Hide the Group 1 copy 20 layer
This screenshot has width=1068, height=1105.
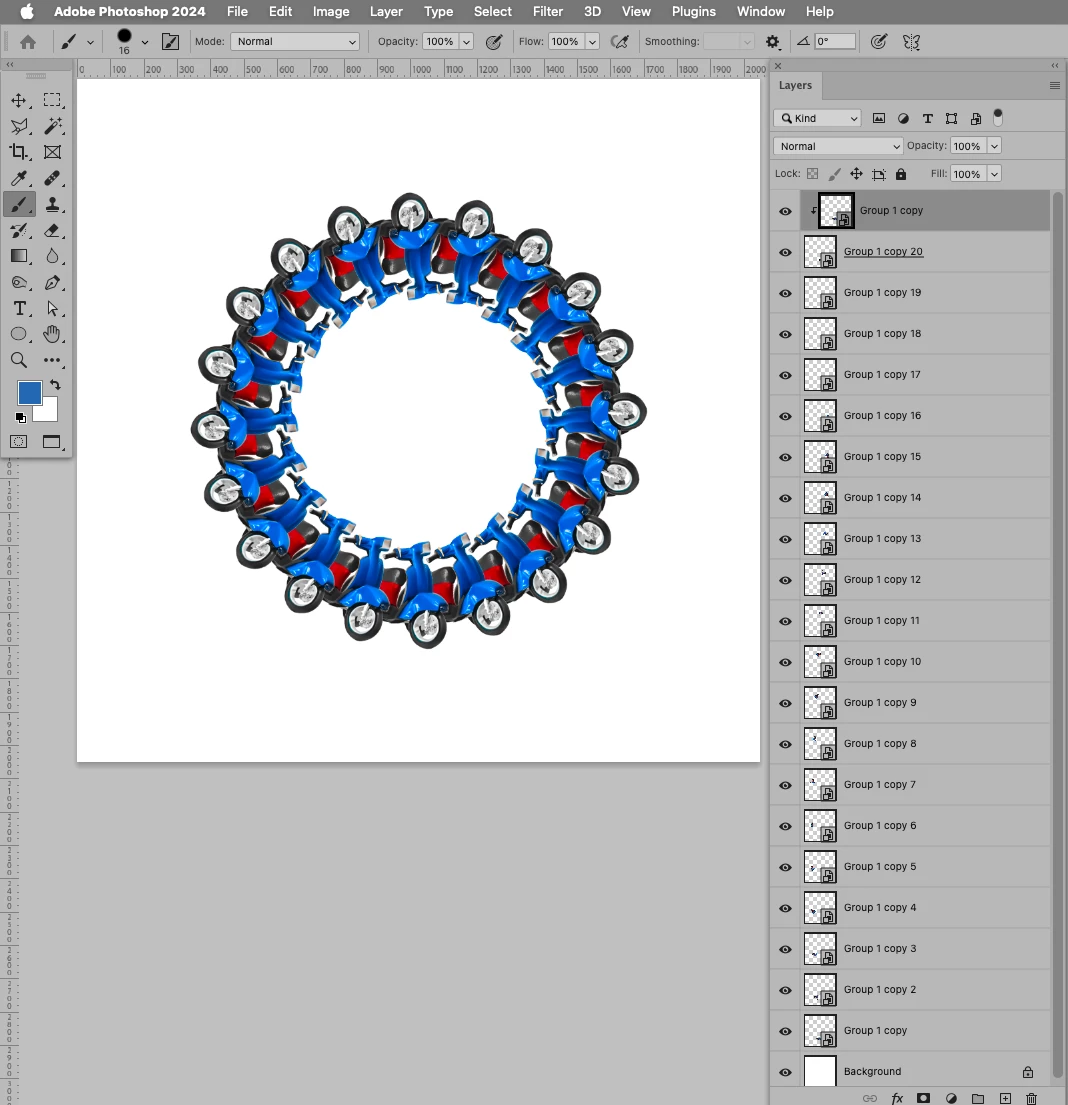[x=785, y=252]
